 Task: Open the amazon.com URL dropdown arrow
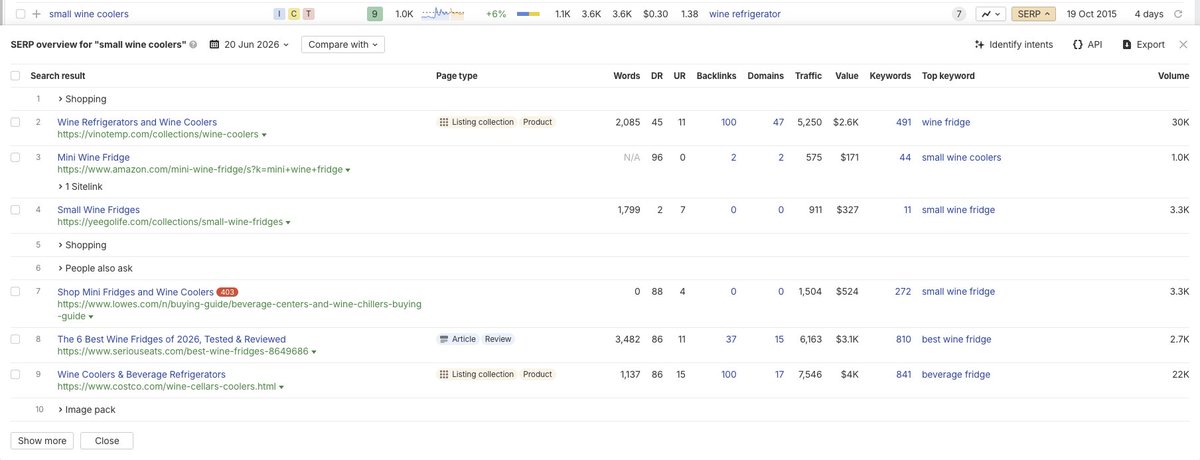[x=348, y=170]
